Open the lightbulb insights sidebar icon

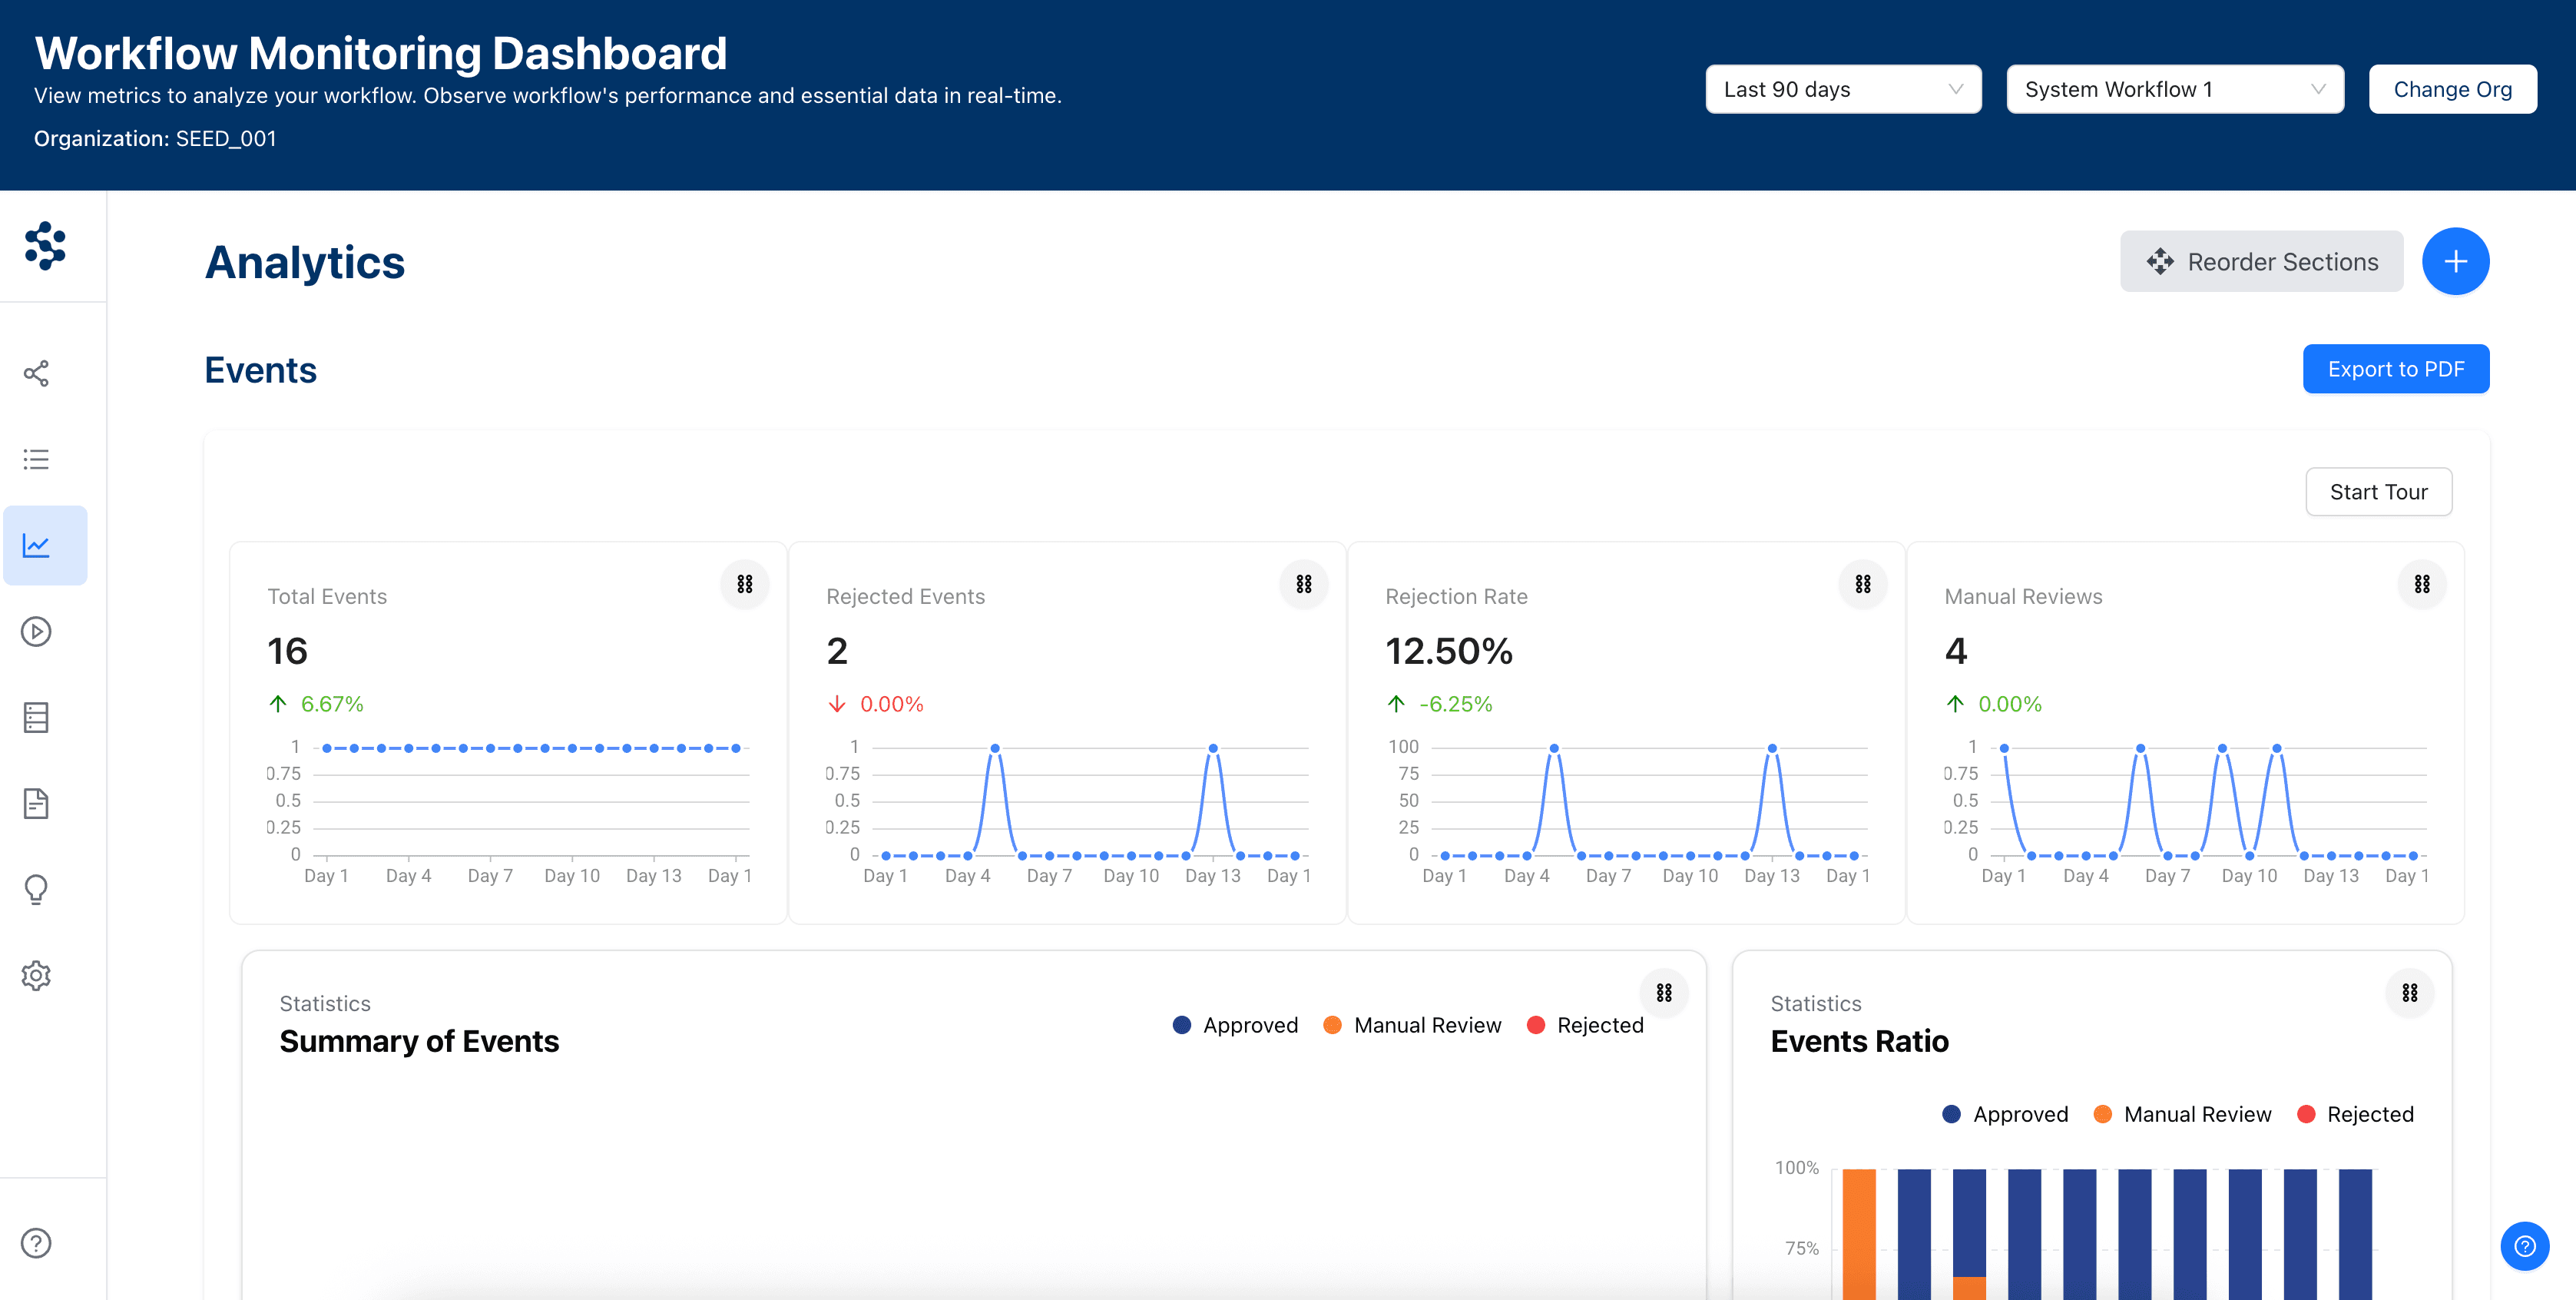(x=36, y=889)
